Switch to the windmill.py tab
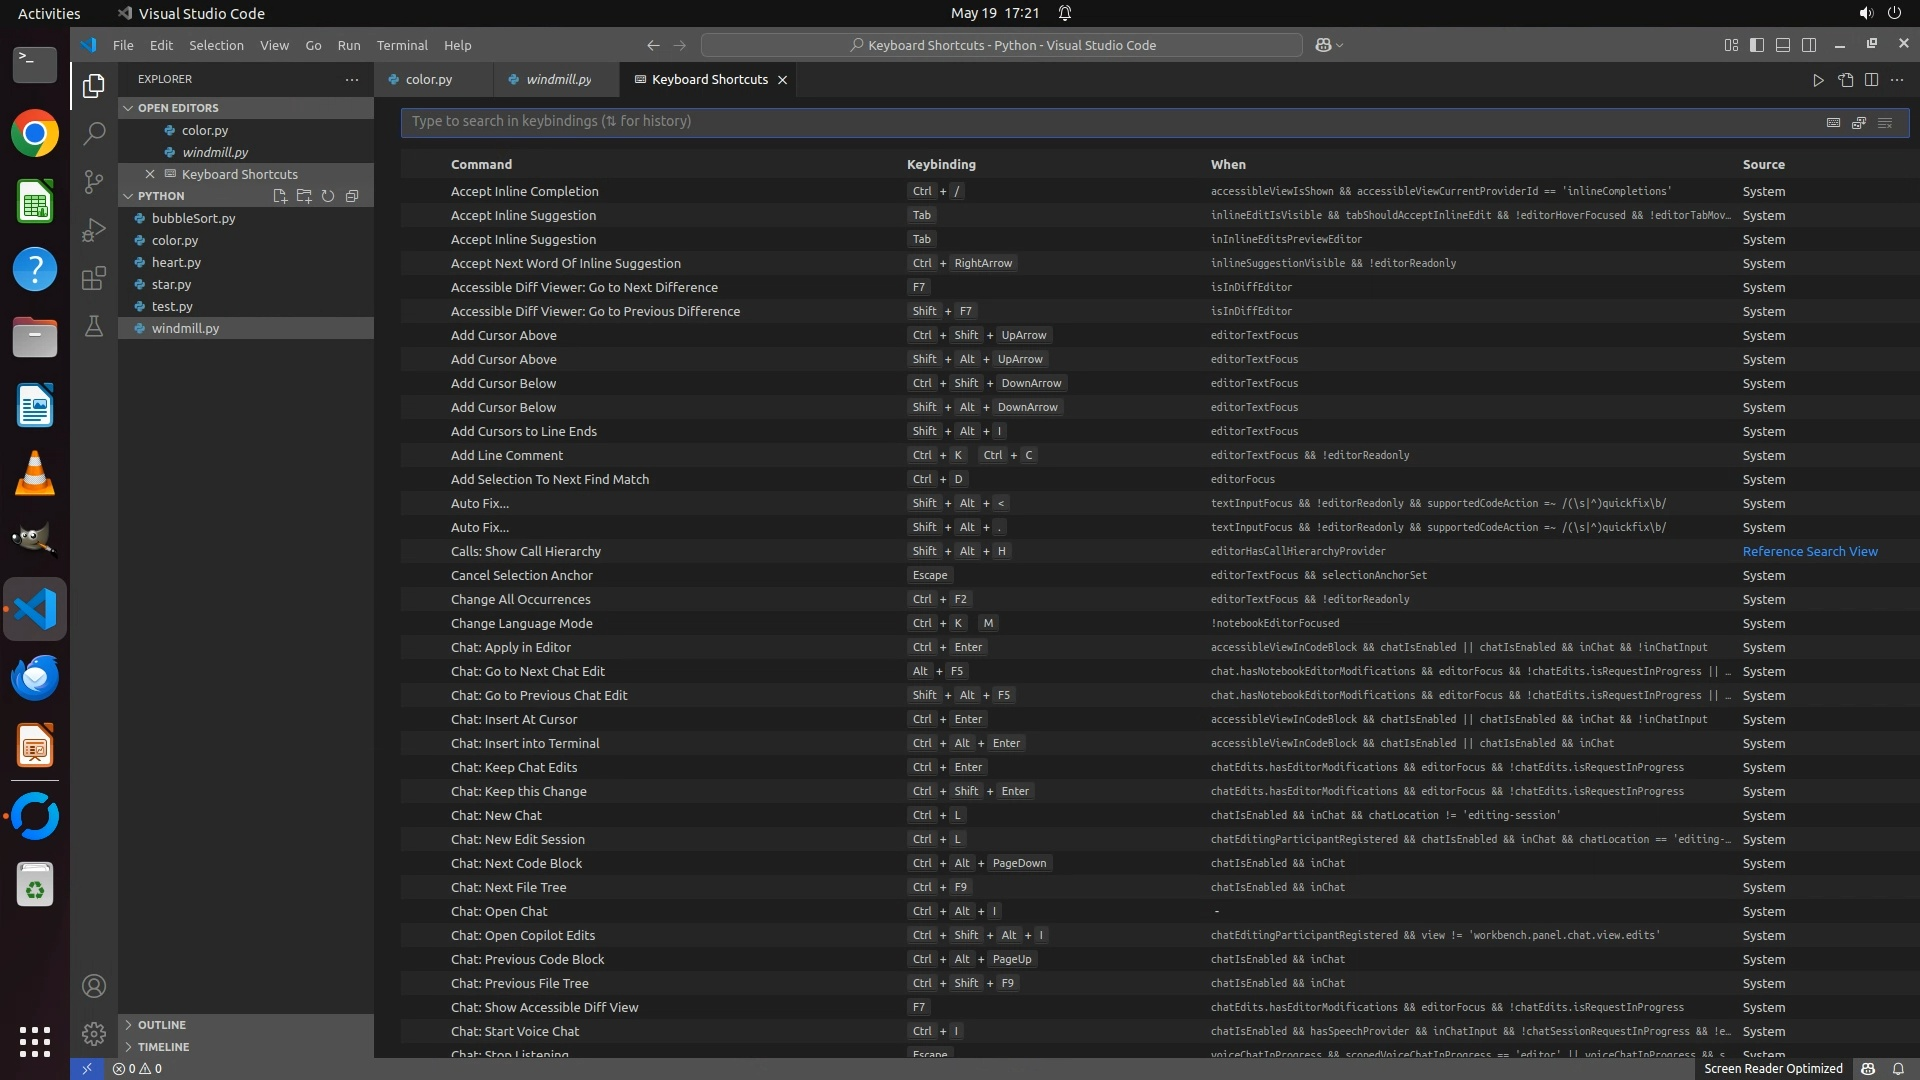 pos(558,80)
